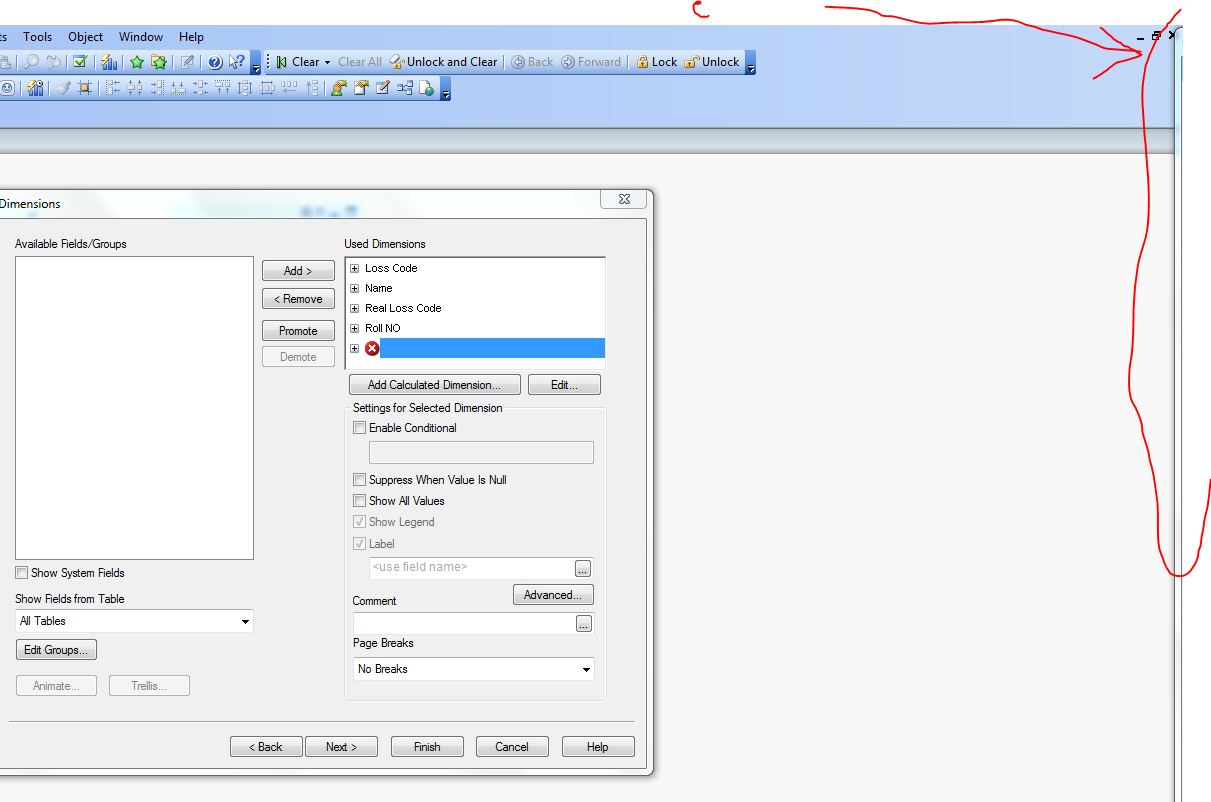Click the Format Painter brush icon
This screenshot has height=802, width=1211.
tap(64, 88)
